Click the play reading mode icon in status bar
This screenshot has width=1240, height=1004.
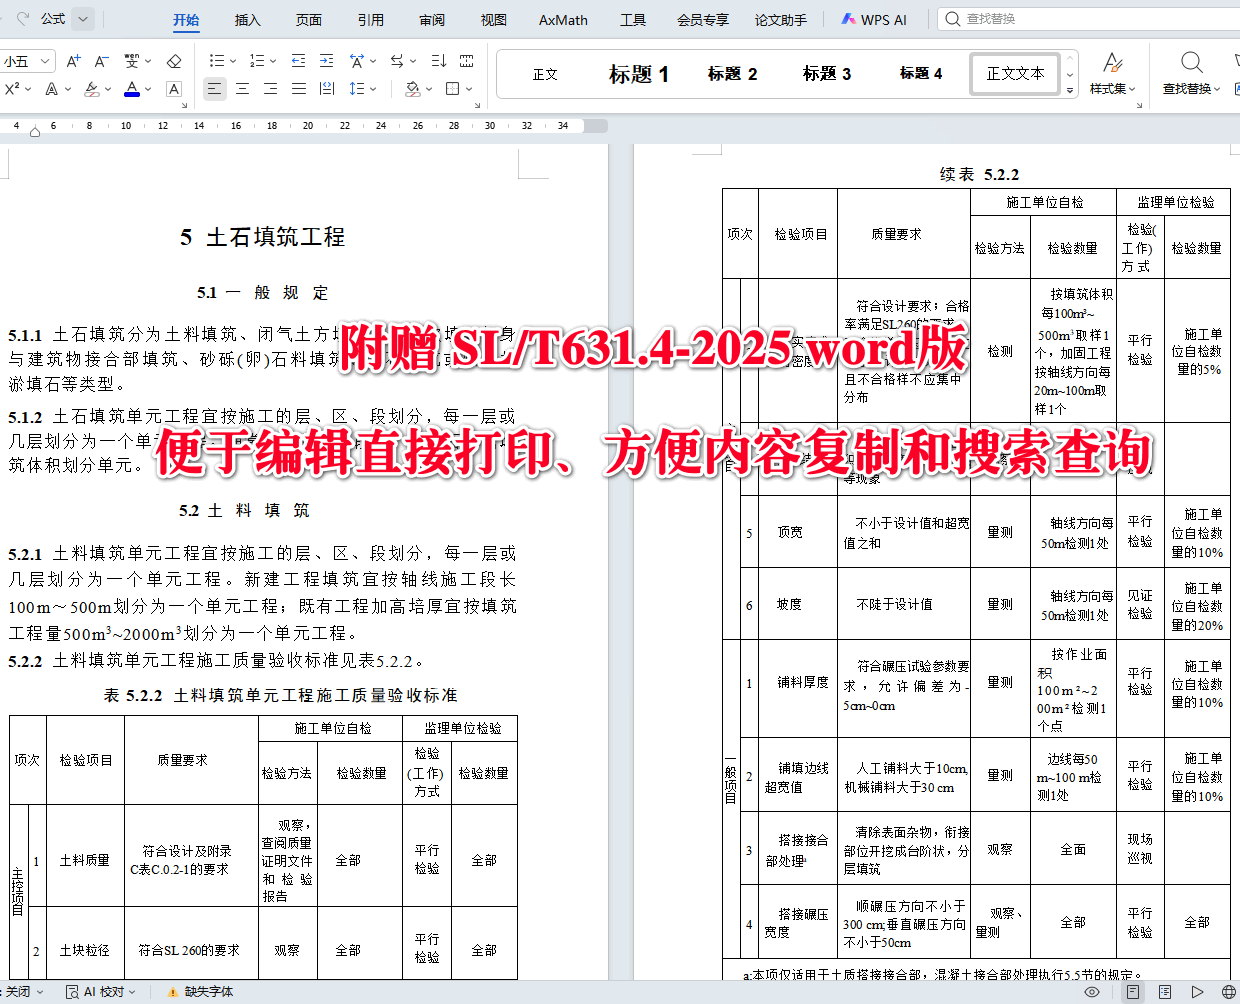click(1197, 992)
